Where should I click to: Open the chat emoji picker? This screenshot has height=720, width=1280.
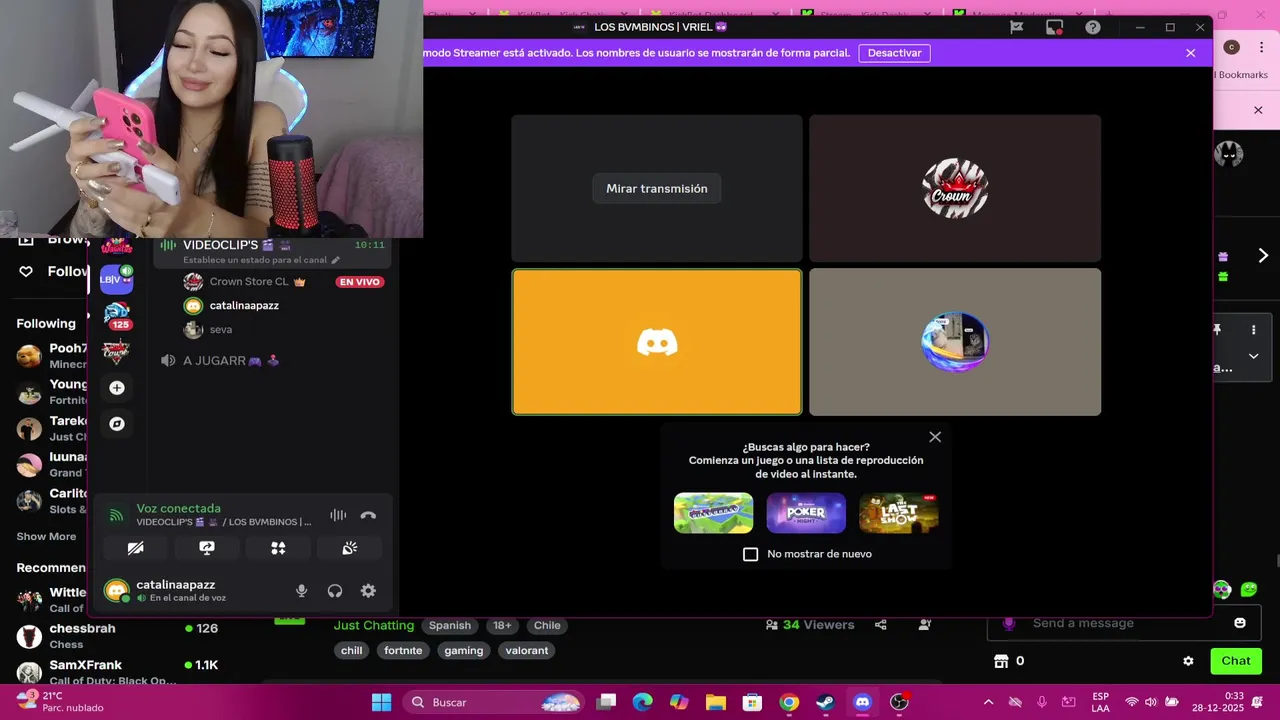pyautogui.click(x=1240, y=623)
